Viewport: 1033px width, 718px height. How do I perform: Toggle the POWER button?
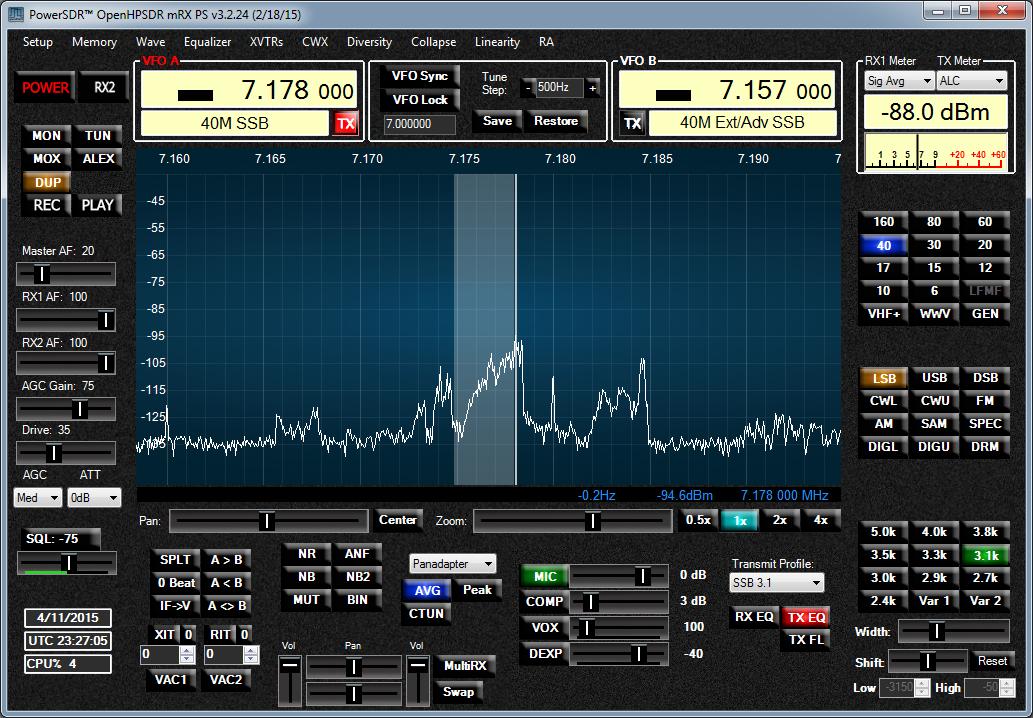pyautogui.click(x=45, y=88)
